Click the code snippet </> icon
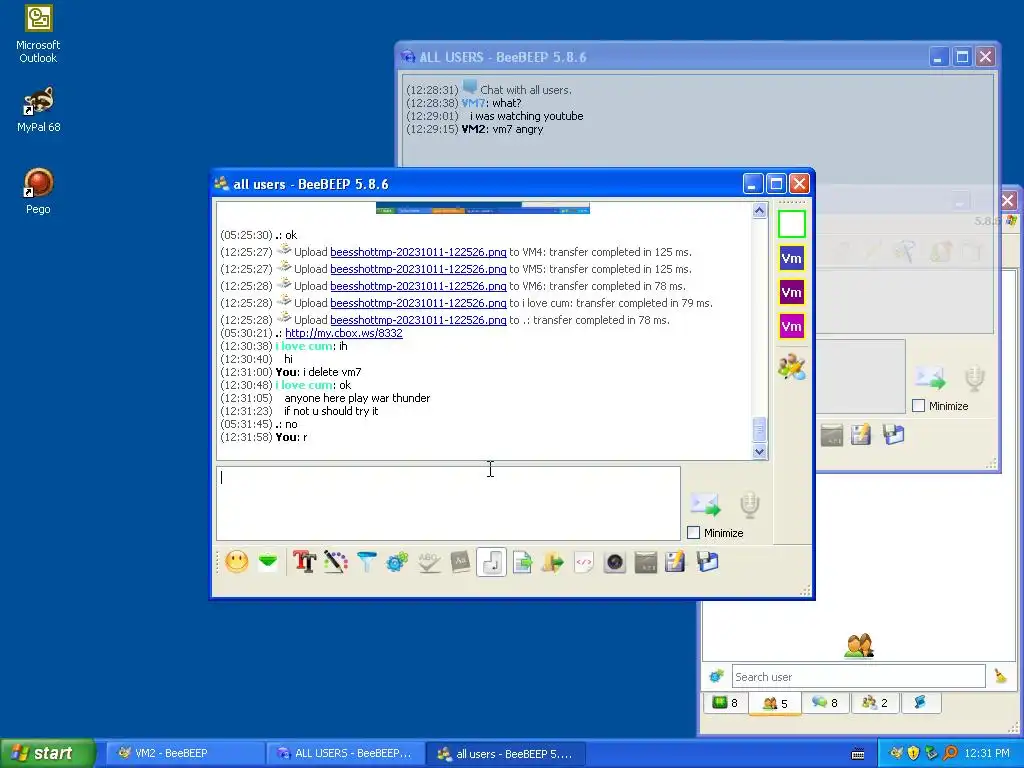1024x768 pixels. point(583,562)
